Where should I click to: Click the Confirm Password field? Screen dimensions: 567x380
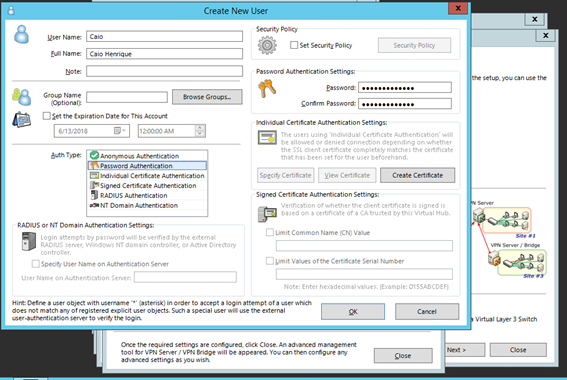click(x=405, y=104)
